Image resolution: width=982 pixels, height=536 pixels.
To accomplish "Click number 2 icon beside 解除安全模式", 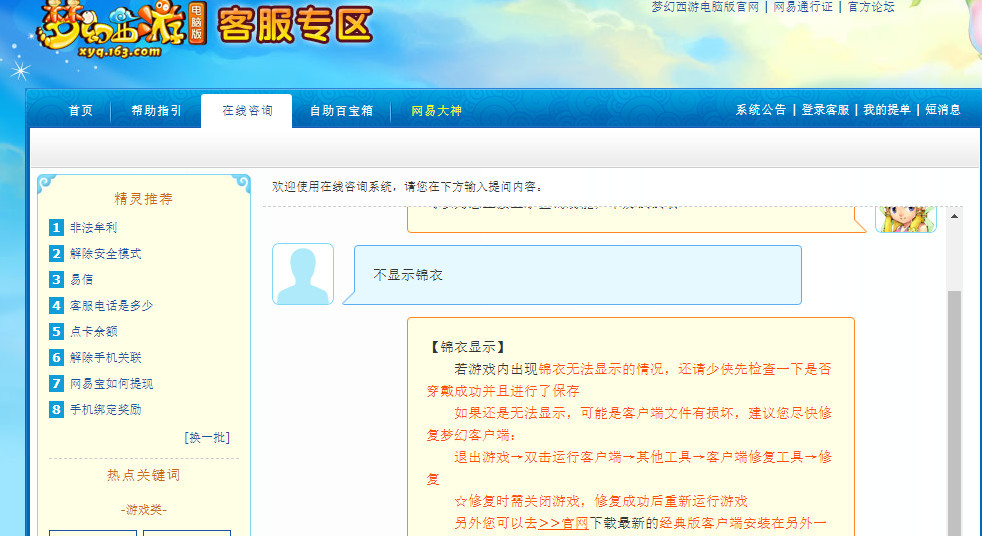I will tap(56, 254).
